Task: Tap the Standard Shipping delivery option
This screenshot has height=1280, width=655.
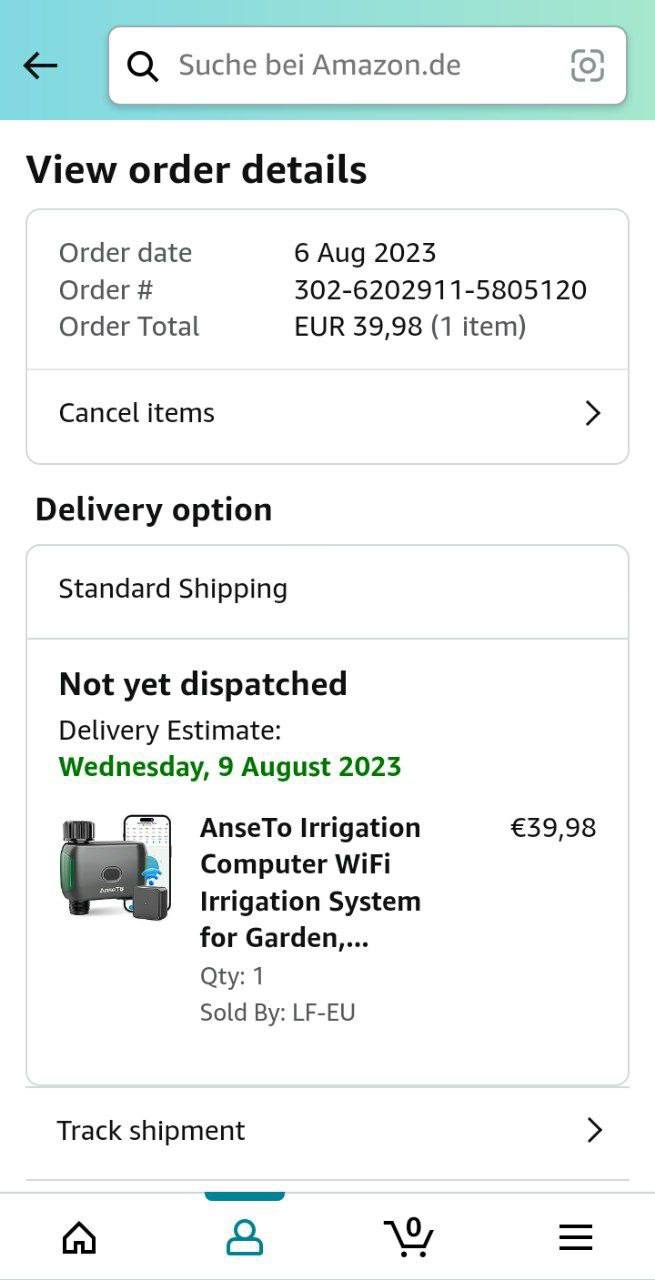Action: 173,589
